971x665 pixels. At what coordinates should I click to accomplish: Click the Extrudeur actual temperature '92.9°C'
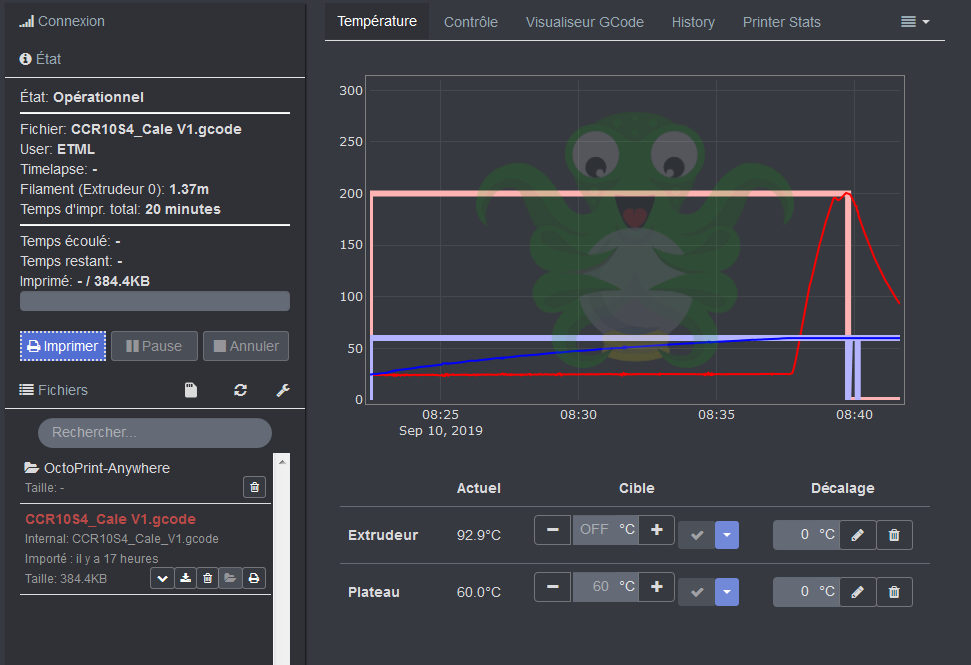[479, 535]
